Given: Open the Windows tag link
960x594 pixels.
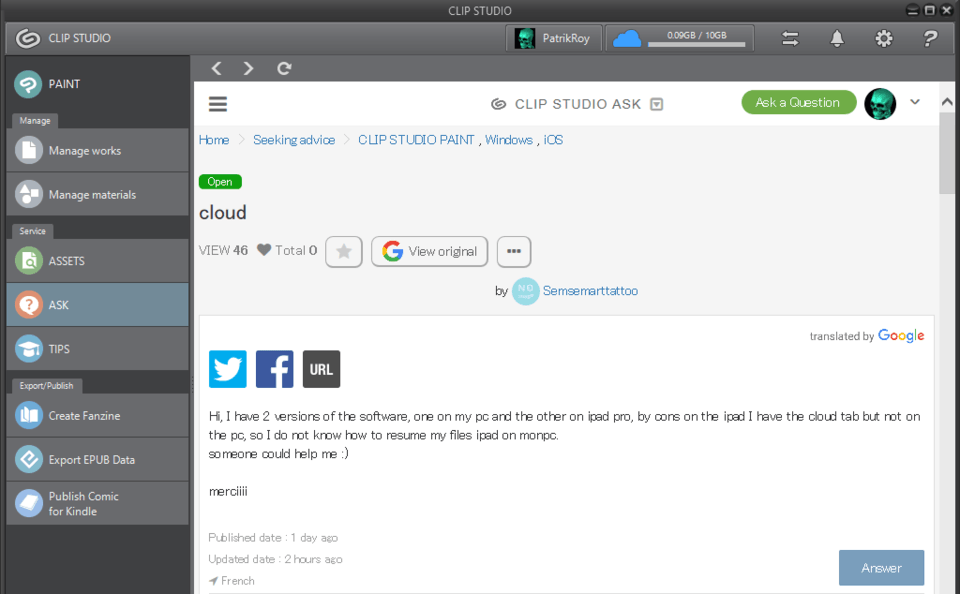Looking at the screenshot, I should [509, 140].
